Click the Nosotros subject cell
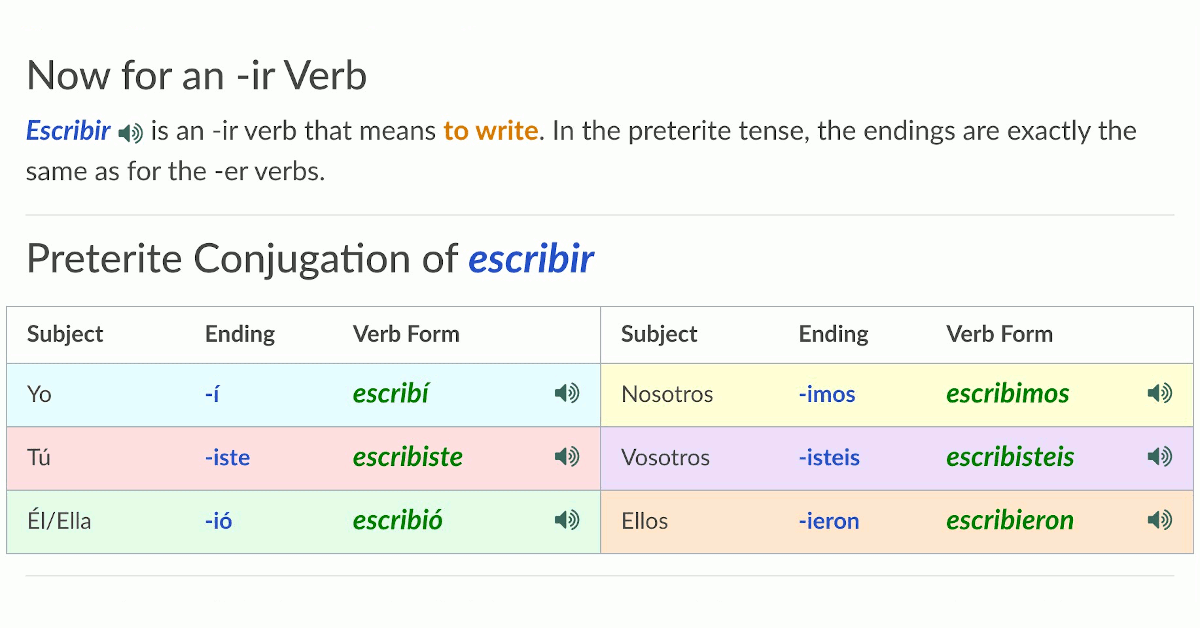1200x628 pixels. pos(665,394)
